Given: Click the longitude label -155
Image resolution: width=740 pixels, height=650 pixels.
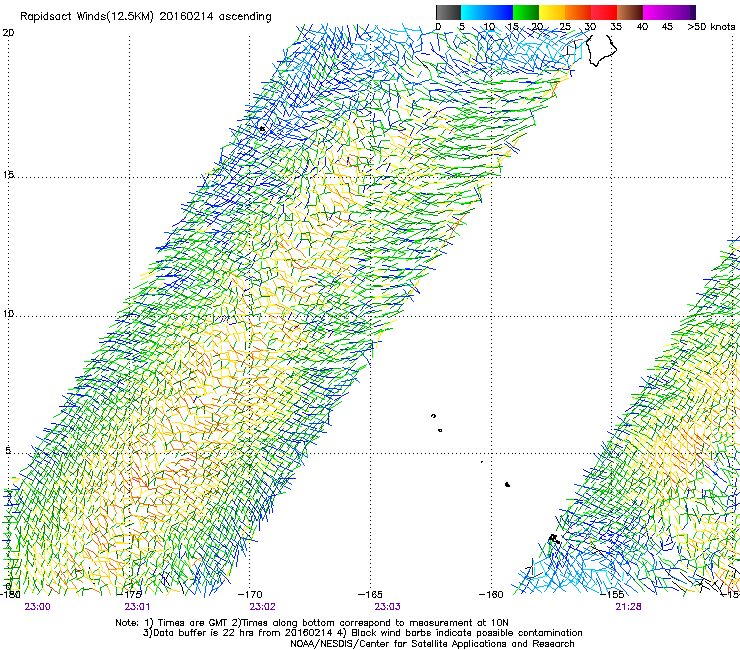Looking at the screenshot, I should (x=612, y=595).
